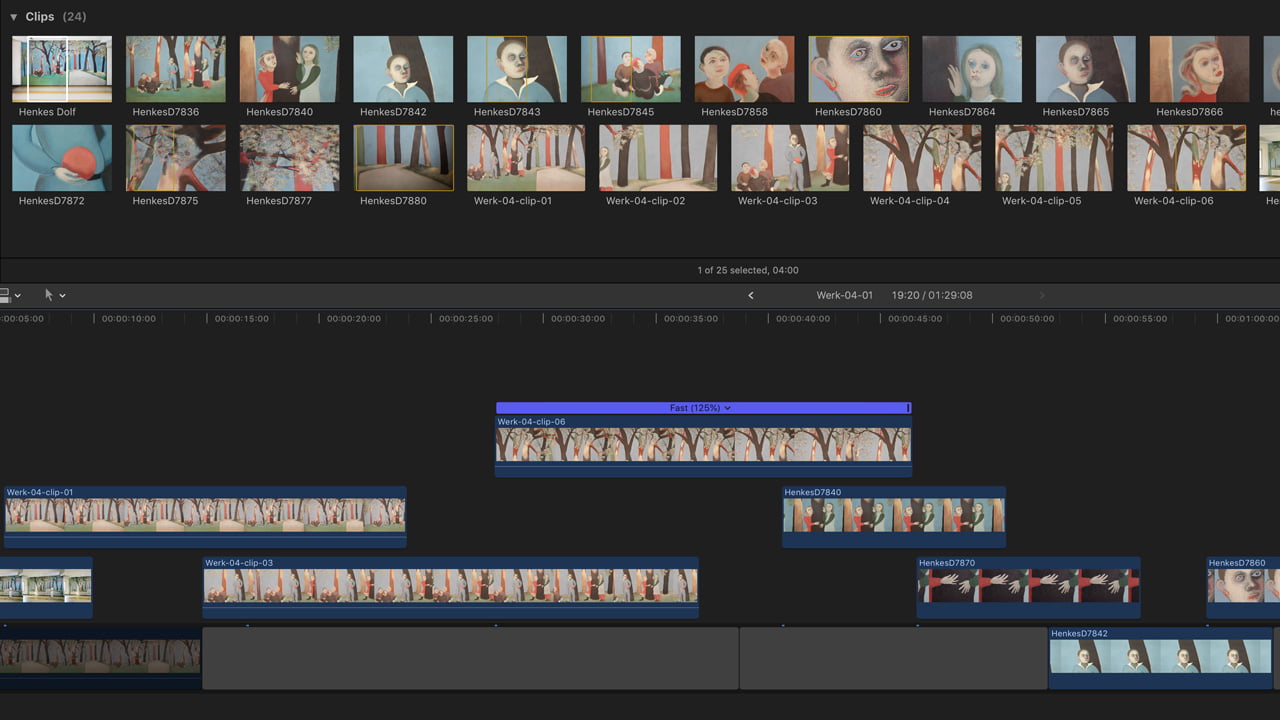Click the retime handle ending the Fast bar
The height and width of the screenshot is (720, 1280).
(908, 408)
